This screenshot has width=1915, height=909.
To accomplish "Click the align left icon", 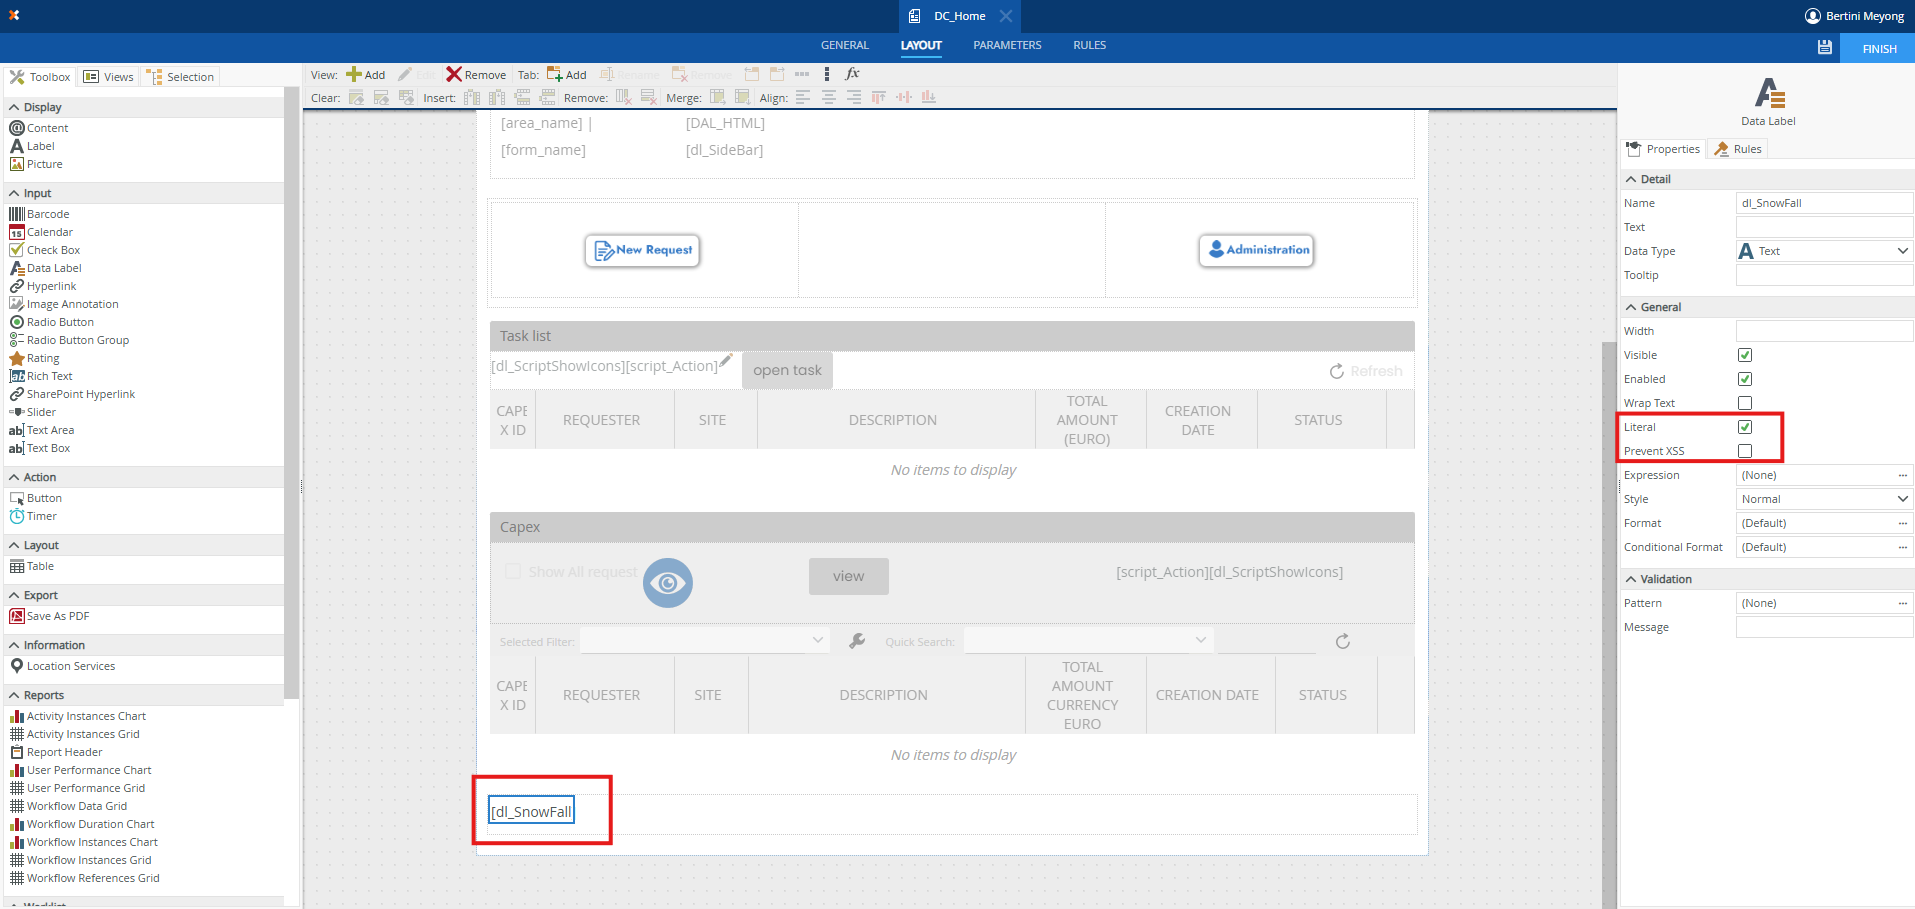I will (x=803, y=97).
